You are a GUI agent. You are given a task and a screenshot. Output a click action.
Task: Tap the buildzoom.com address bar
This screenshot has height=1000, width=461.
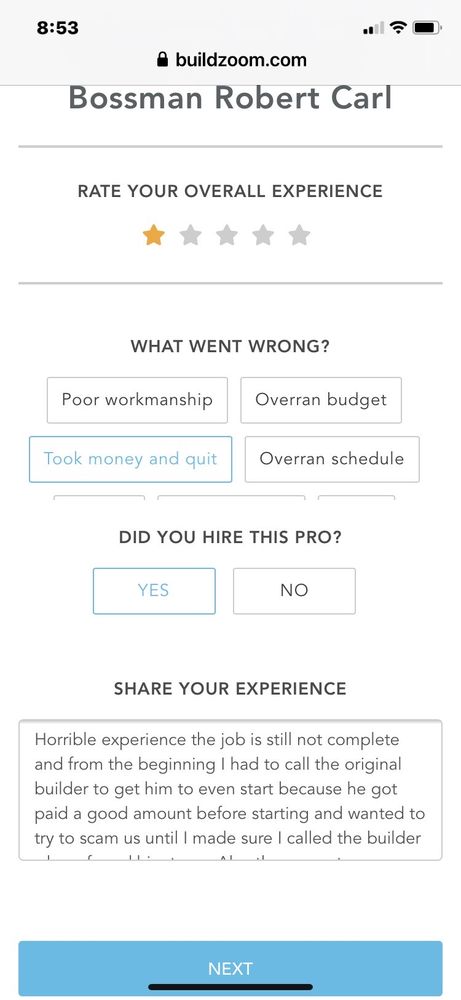(x=231, y=60)
